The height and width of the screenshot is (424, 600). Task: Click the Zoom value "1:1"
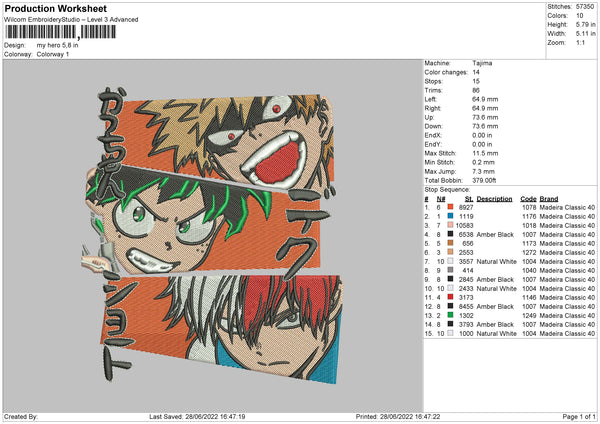pos(580,42)
